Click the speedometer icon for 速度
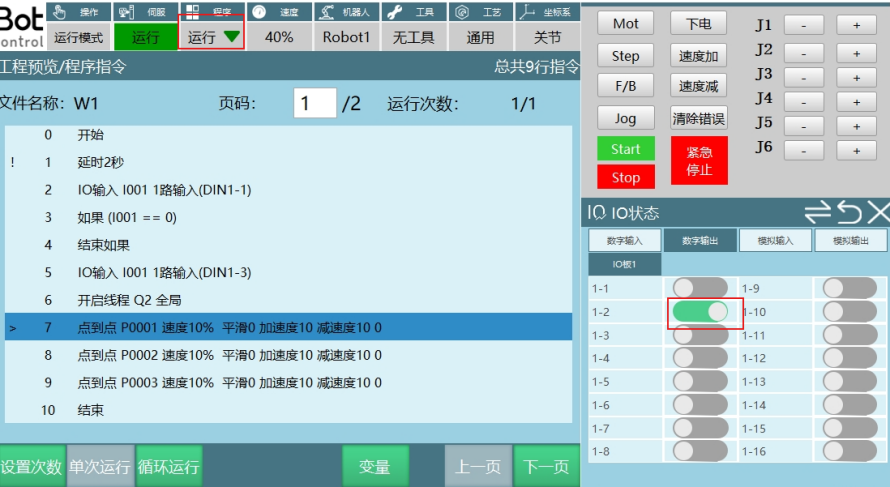 pos(259,12)
